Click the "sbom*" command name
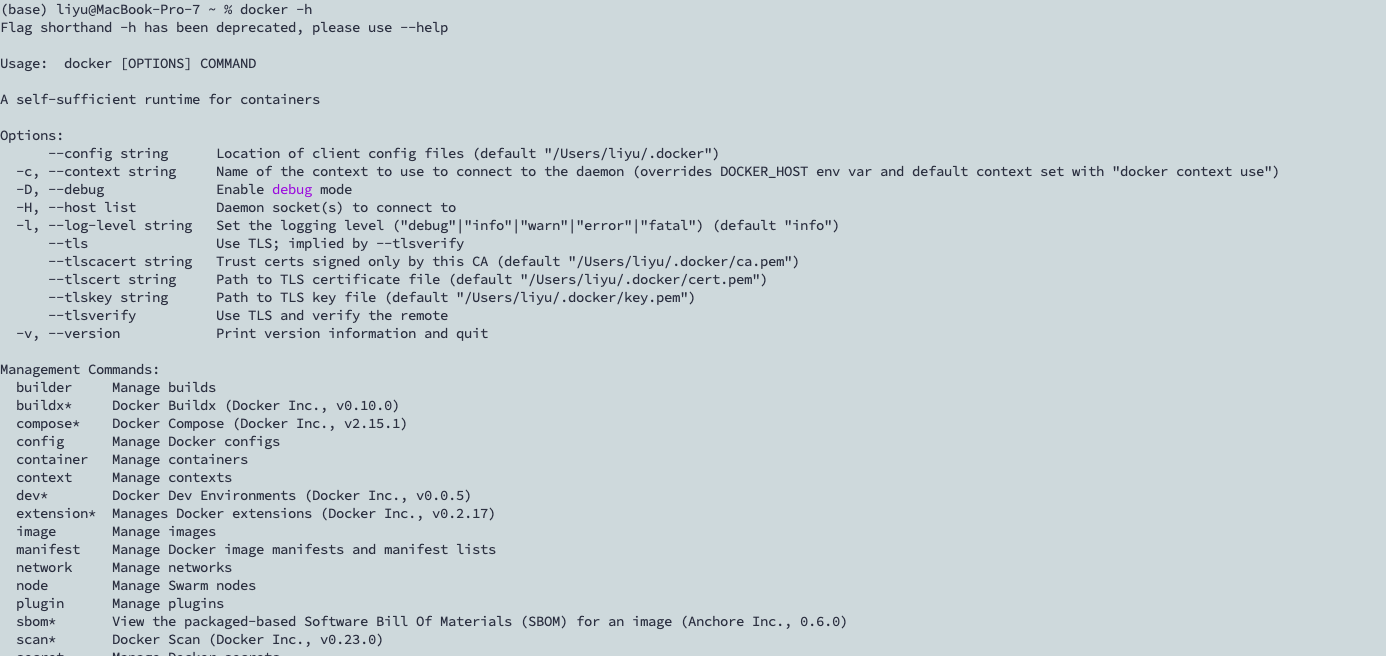The height and width of the screenshot is (656, 1386). [x=36, y=622]
